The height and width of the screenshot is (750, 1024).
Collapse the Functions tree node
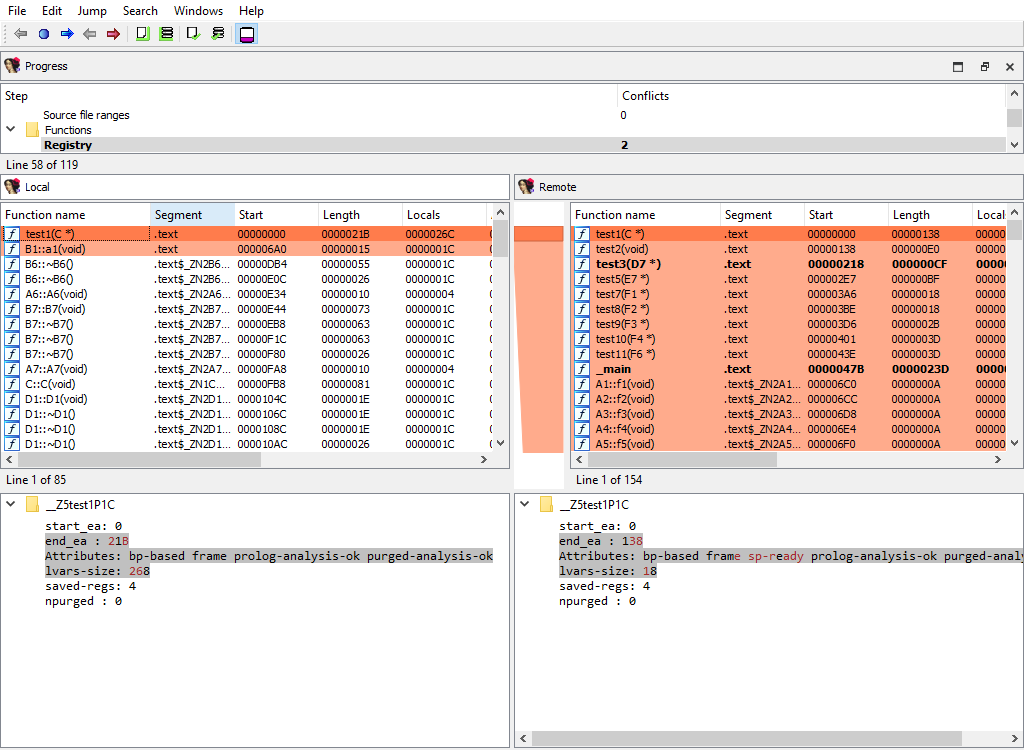click(x=11, y=130)
